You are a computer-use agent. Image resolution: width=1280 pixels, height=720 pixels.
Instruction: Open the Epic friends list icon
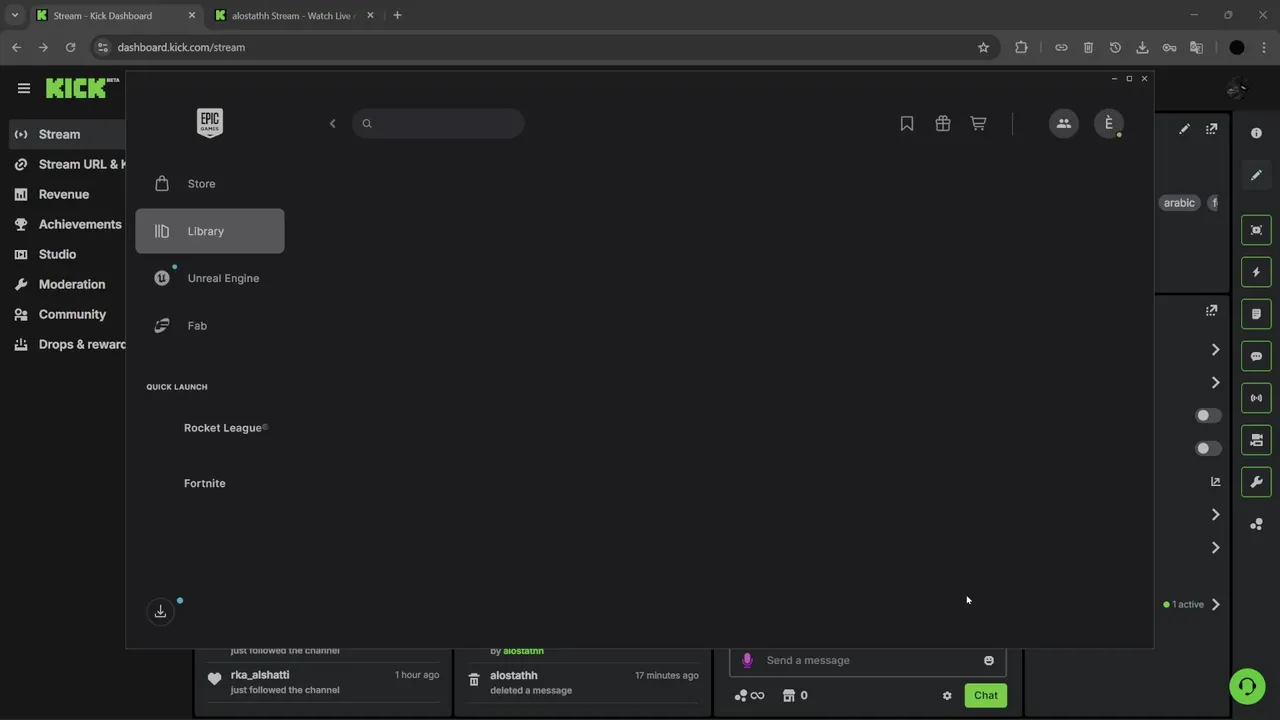coord(1064,123)
